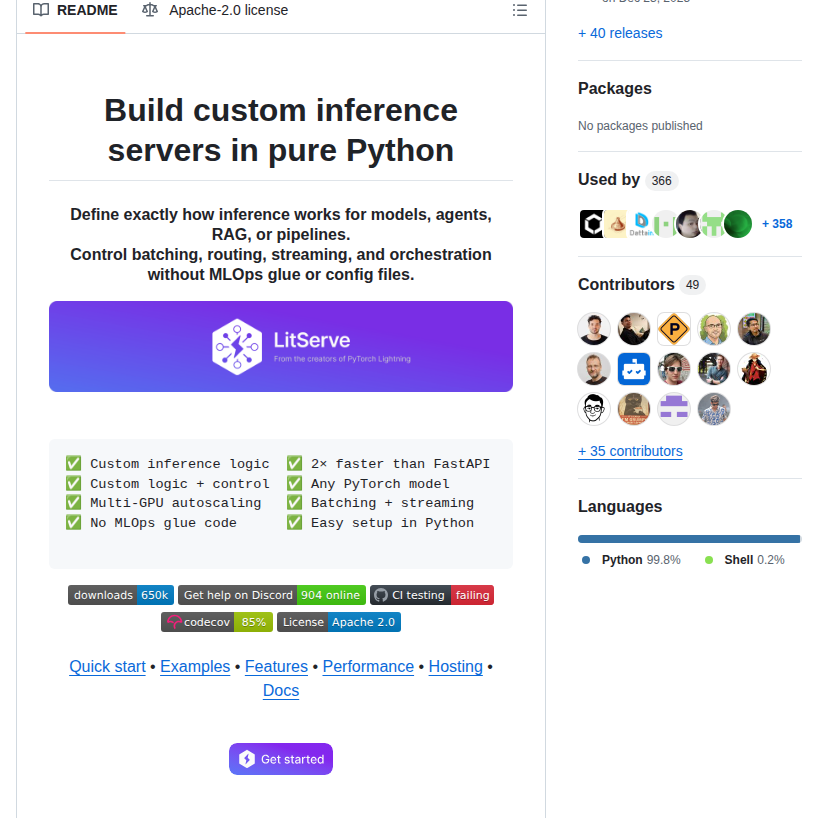The image size is (826, 818).
Task: Open the blue robot contributor avatar
Action: coord(634,369)
